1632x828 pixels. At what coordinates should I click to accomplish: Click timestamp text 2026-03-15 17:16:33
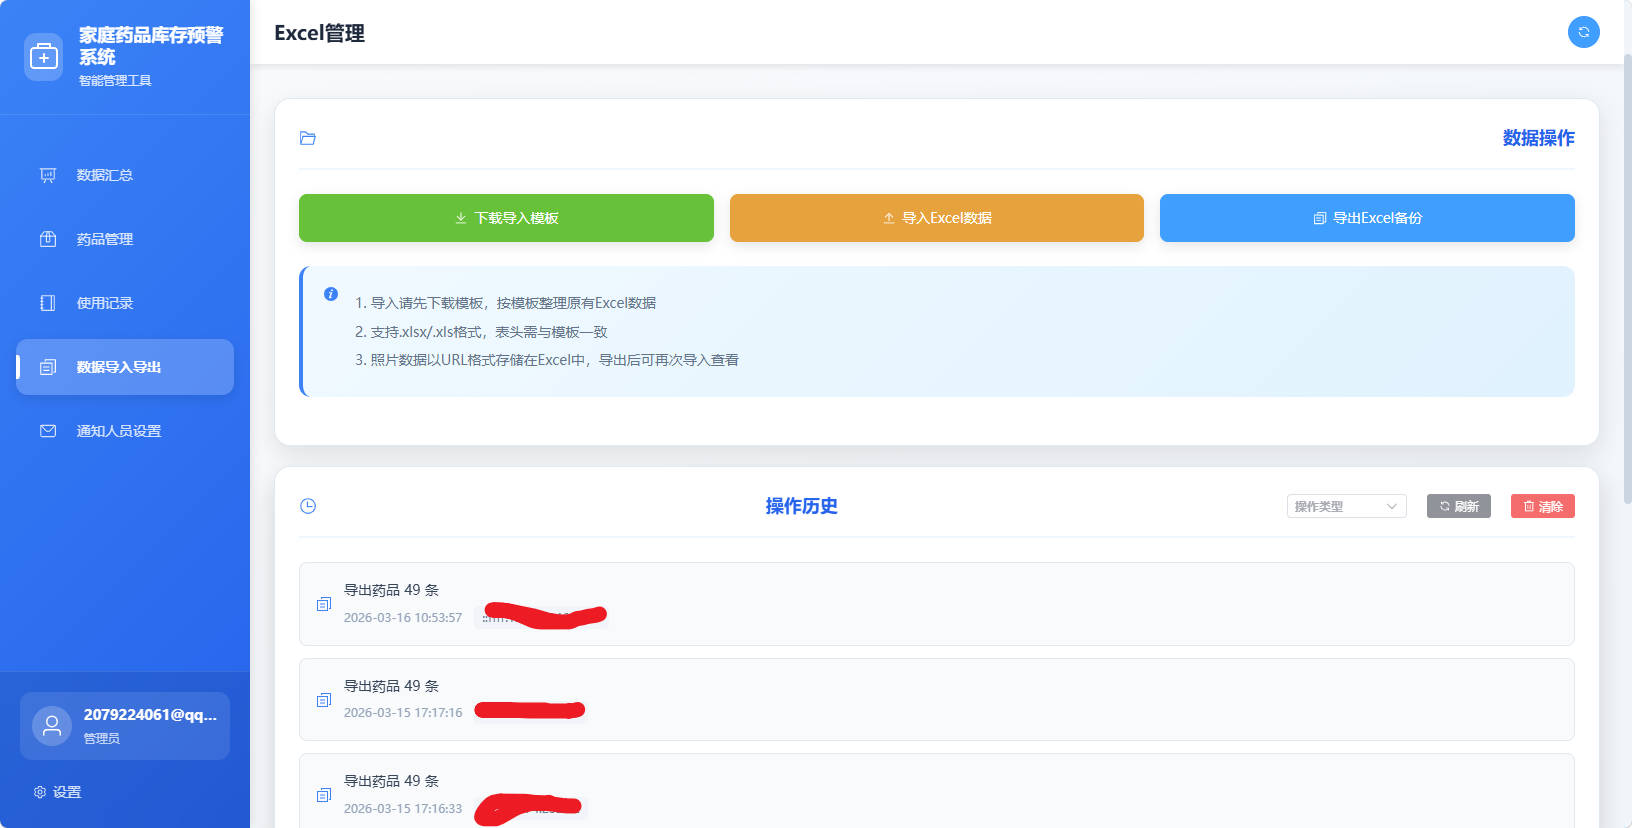click(403, 809)
